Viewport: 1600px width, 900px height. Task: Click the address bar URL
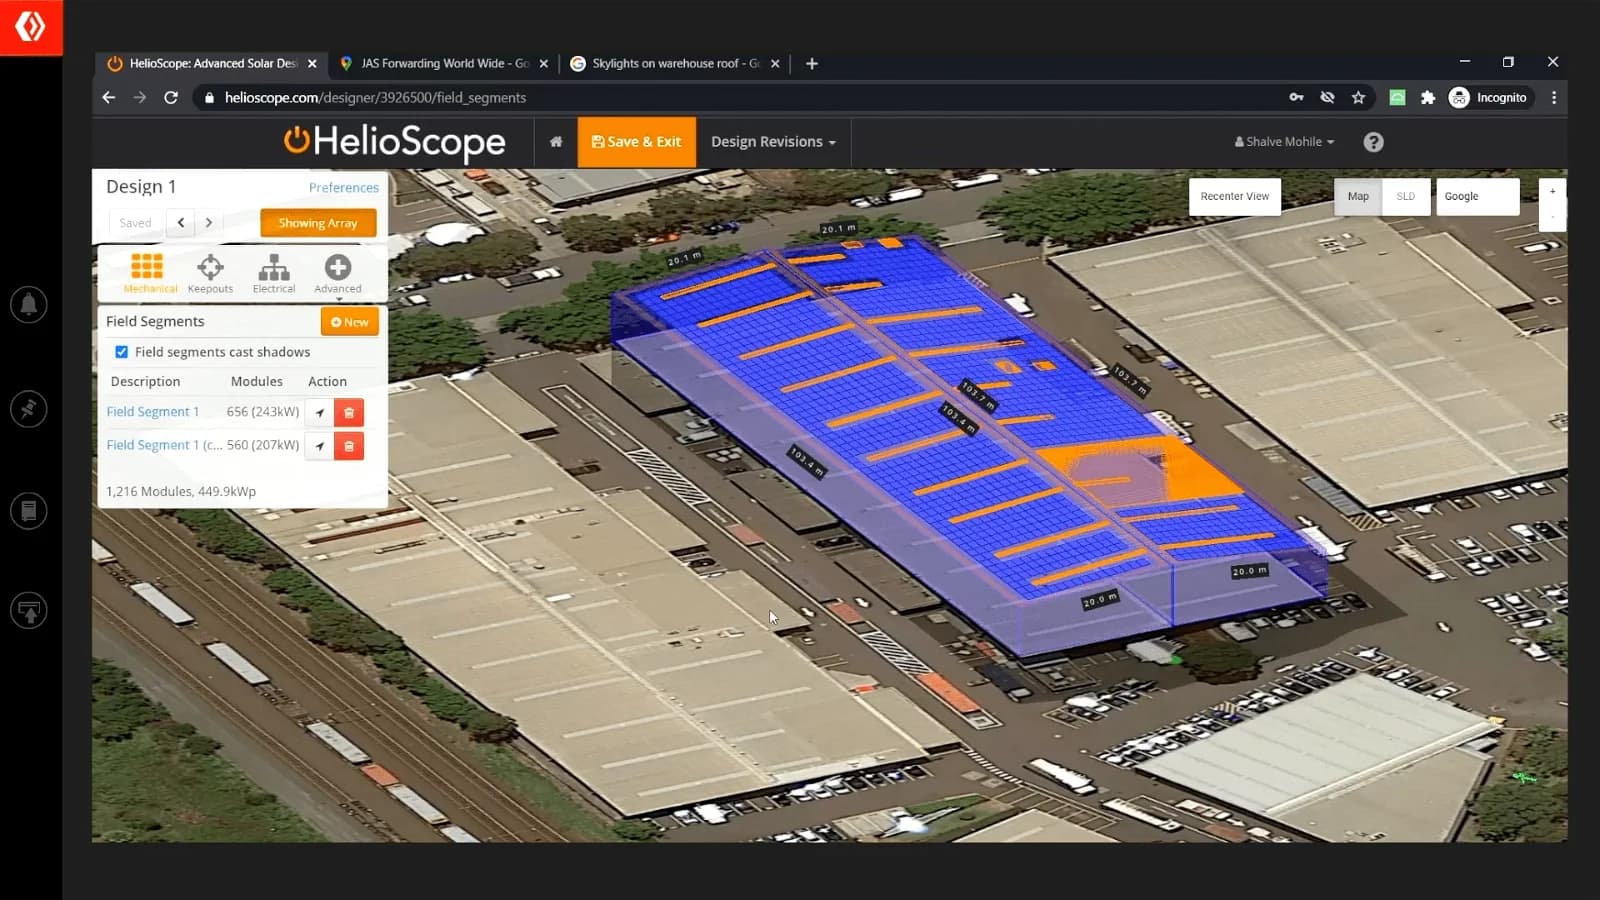pos(375,97)
